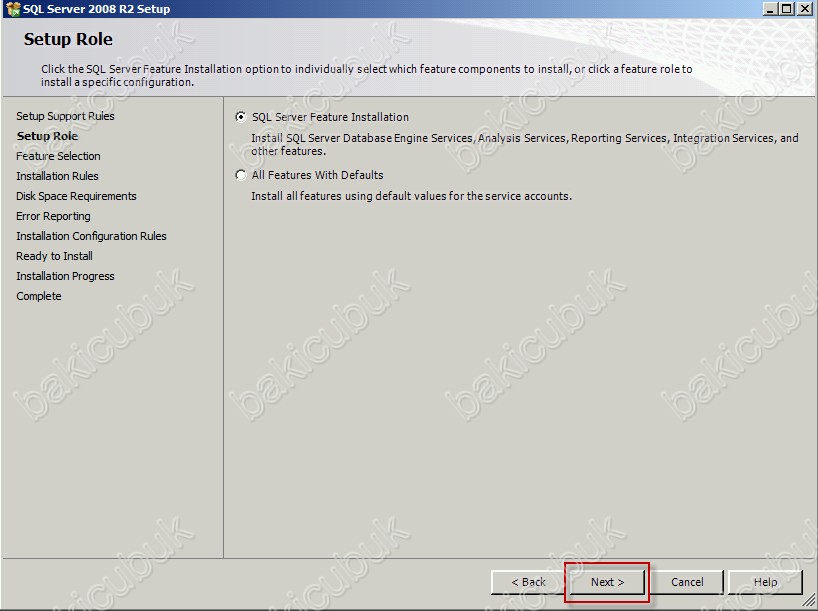The width and height of the screenshot is (818, 611).
Task: Select Ready to Install step
Action: (x=54, y=256)
